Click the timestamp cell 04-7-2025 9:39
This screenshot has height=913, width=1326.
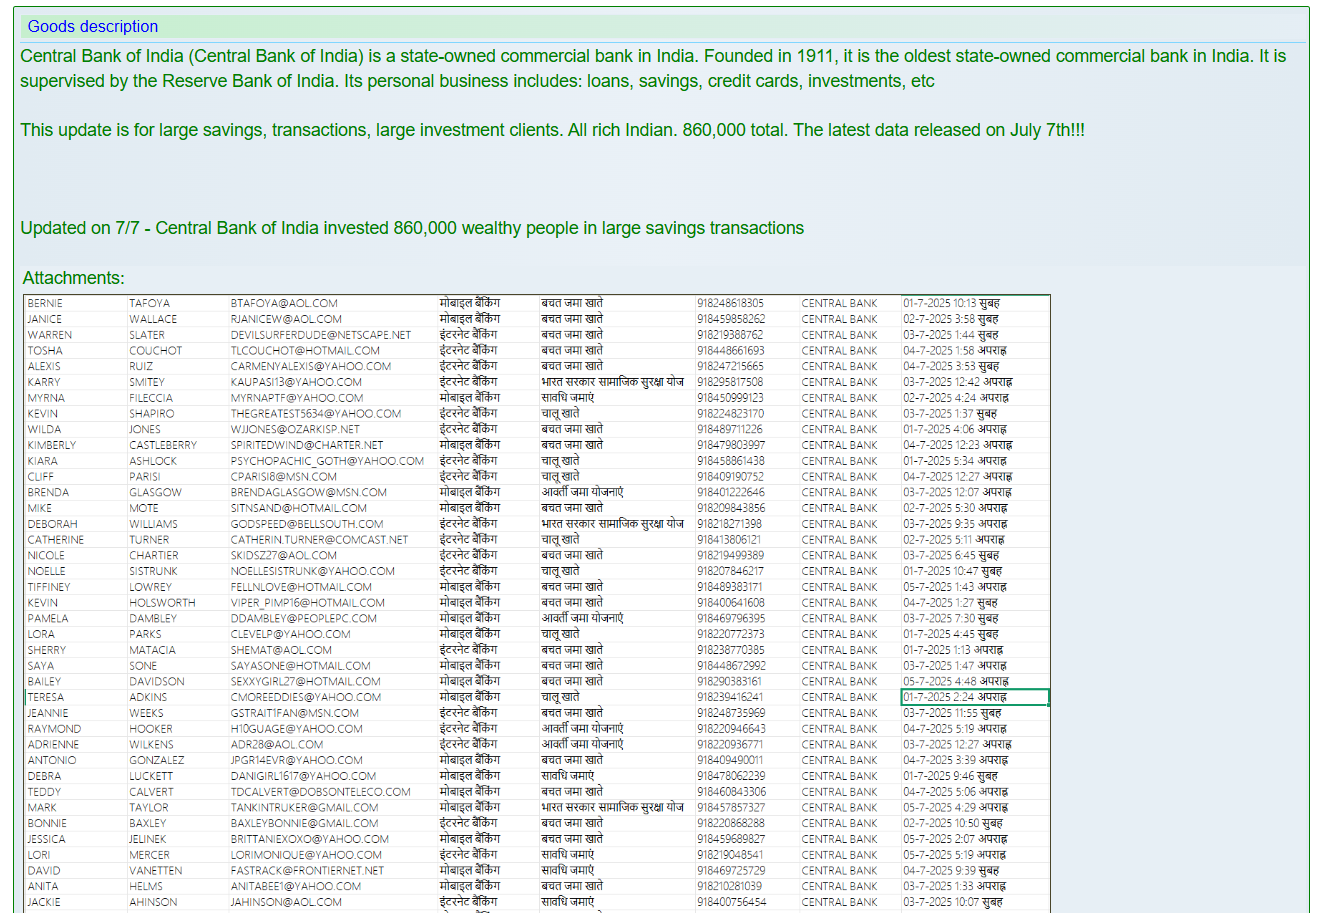(x=950, y=871)
